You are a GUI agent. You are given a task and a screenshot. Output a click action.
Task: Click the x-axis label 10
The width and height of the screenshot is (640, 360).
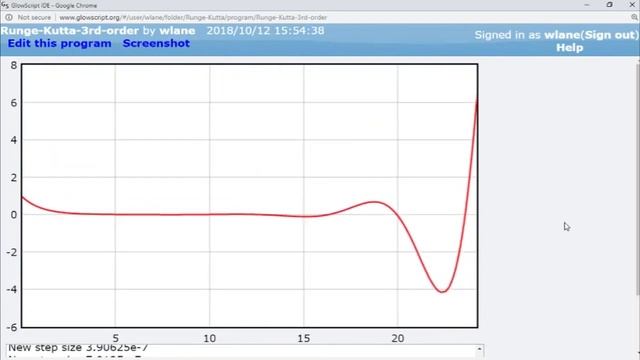pyautogui.click(x=209, y=338)
